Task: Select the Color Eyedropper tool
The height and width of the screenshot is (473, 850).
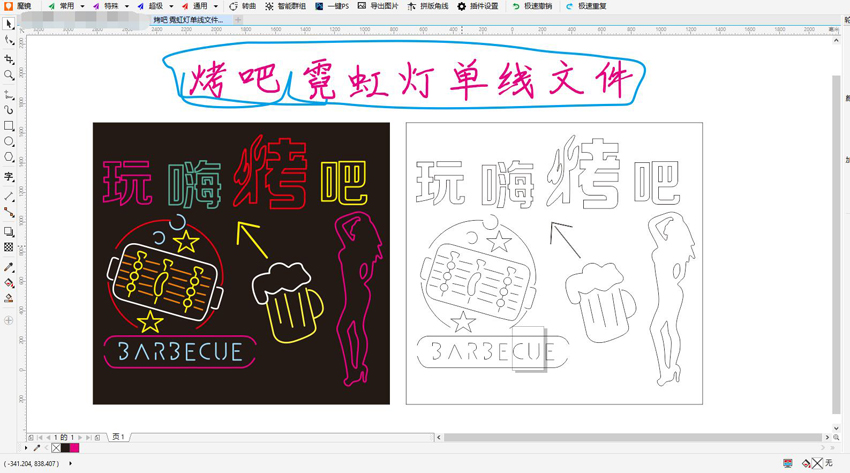Action: [9, 267]
